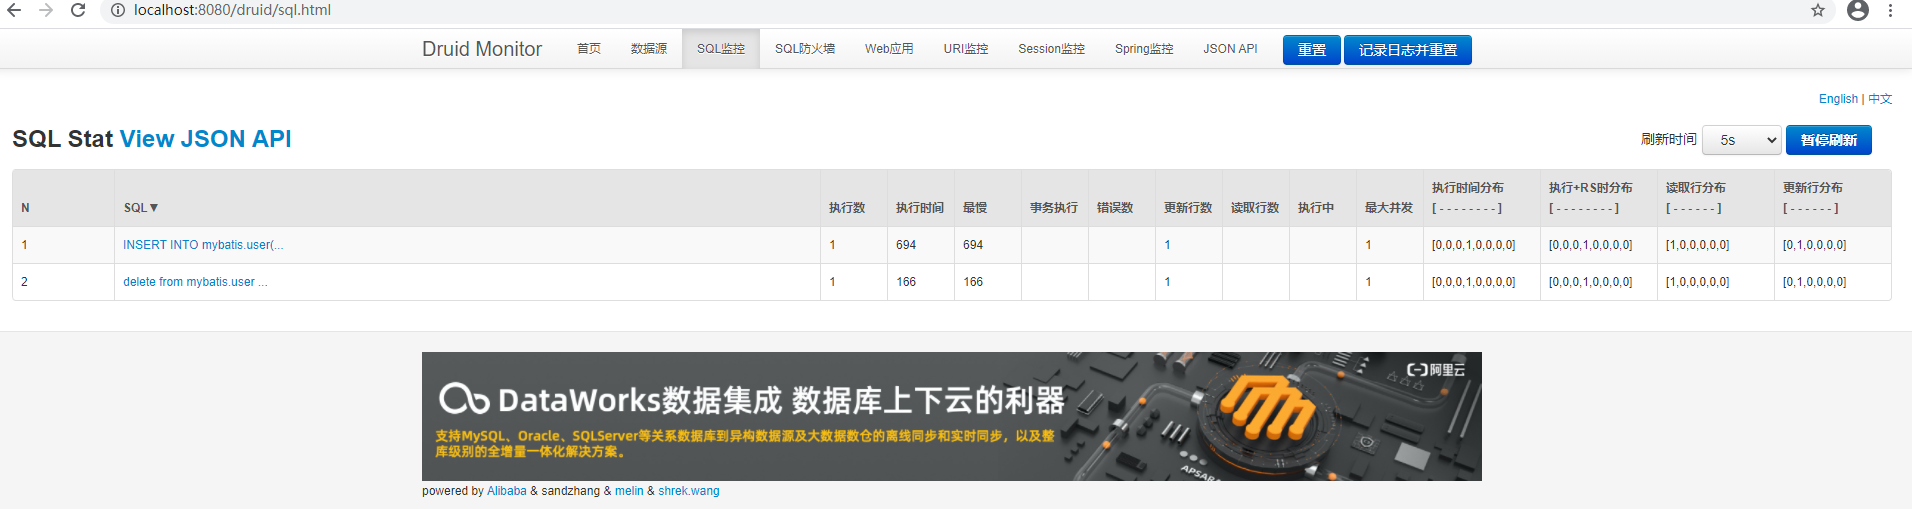Open the browser profile avatar
The image size is (1912, 509).
1858,10
